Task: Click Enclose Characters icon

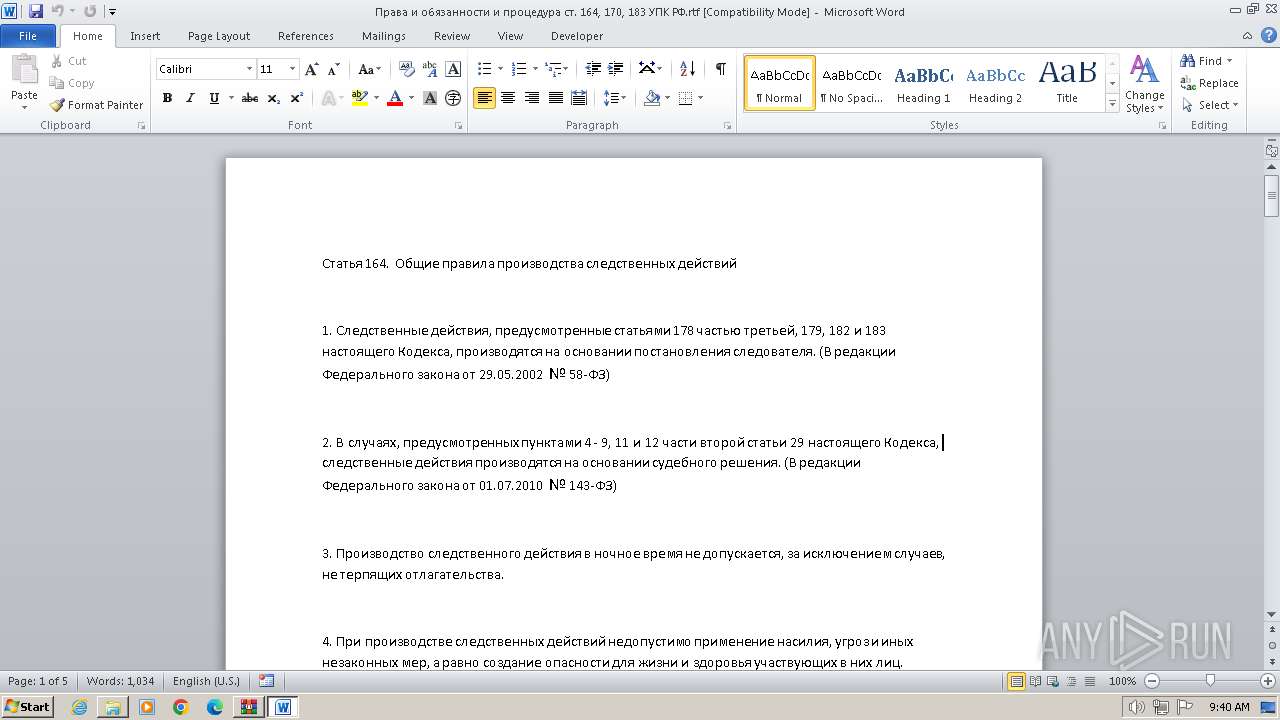Action: pyautogui.click(x=453, y=98)
